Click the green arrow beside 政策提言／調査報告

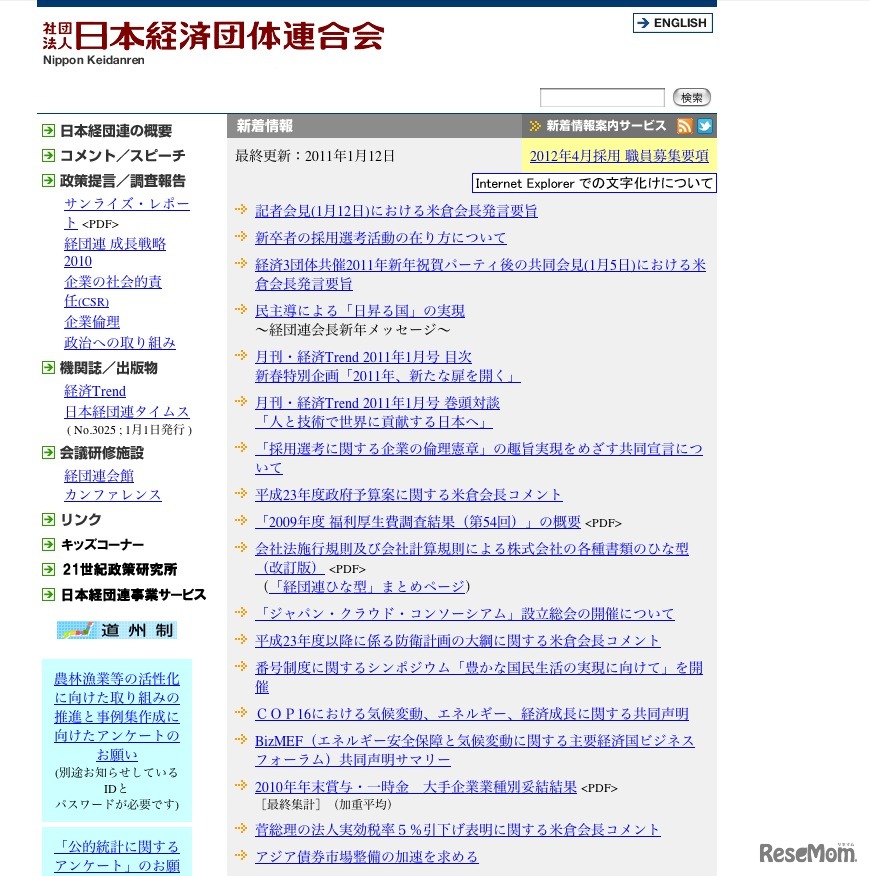point(48,181)
